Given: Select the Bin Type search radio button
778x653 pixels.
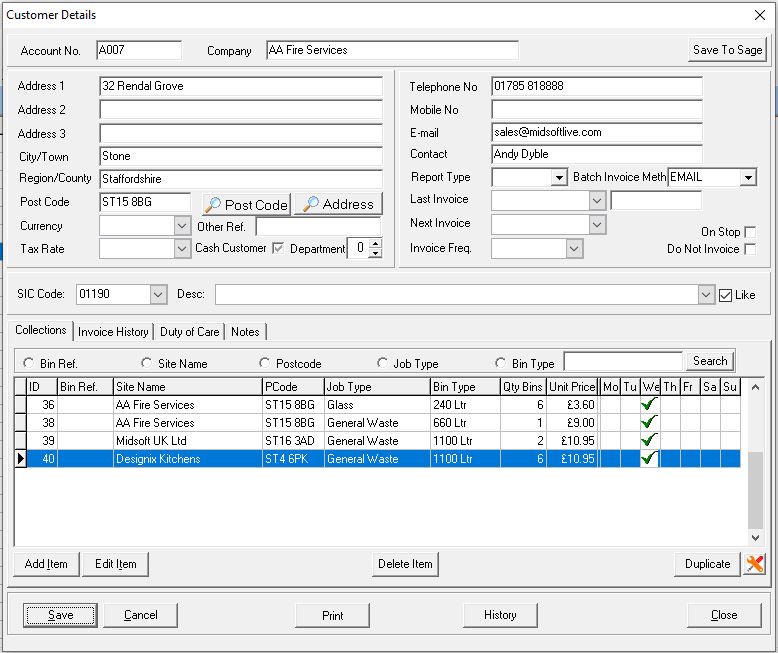Looking at the screenshot, I should click(501, 363).
